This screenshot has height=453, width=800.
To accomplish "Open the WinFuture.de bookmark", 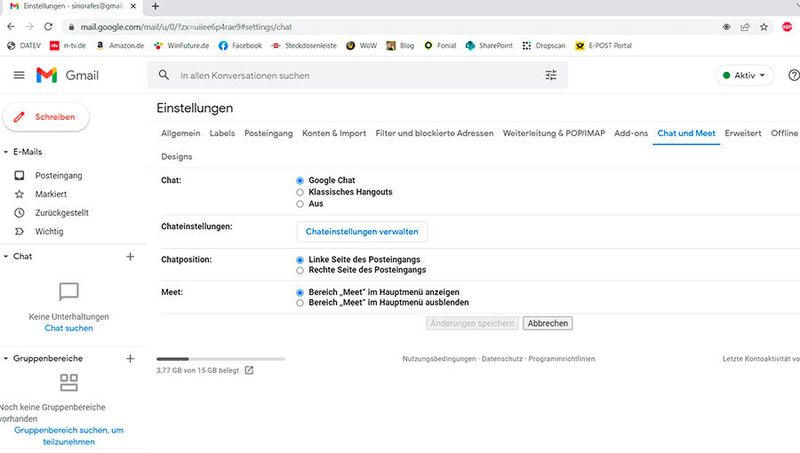I will click(182, 45).
